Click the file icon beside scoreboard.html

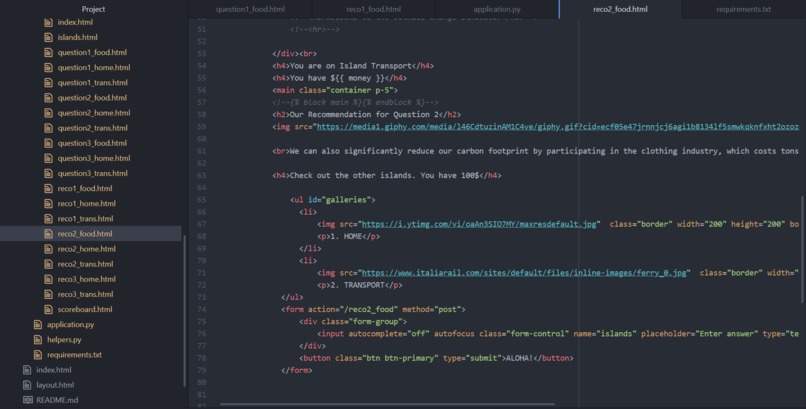point(48,309)
